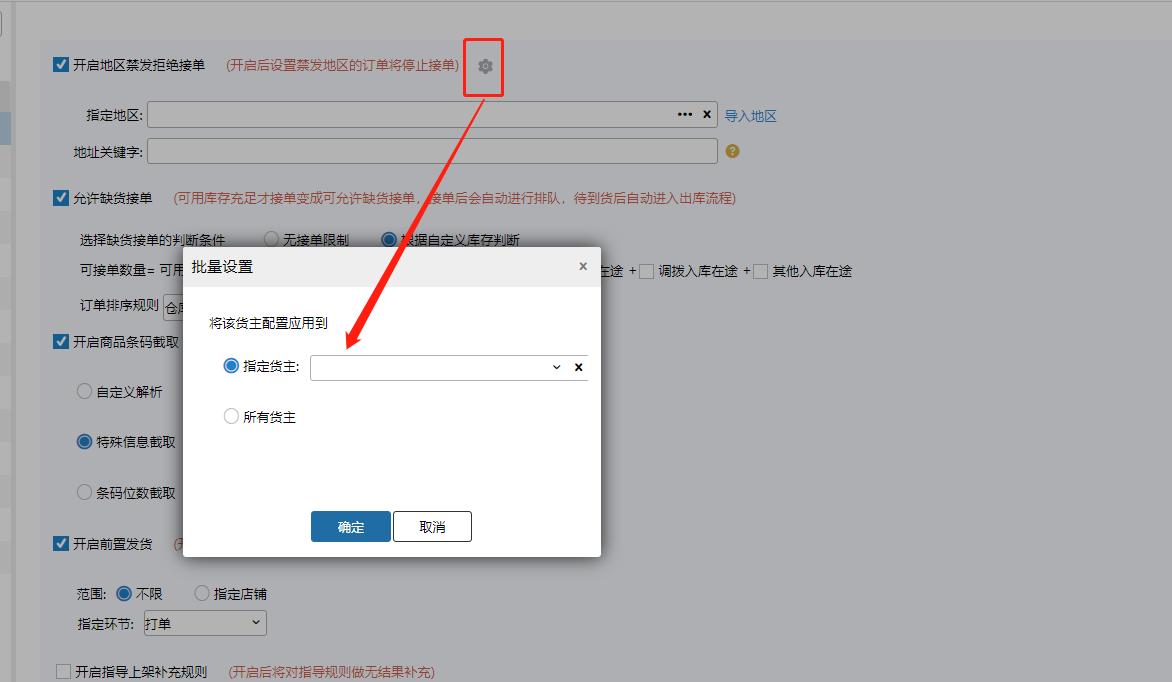Clear the 指定货主 selection with the X
Screen dimensions: 1172x682
pos(578,366)
